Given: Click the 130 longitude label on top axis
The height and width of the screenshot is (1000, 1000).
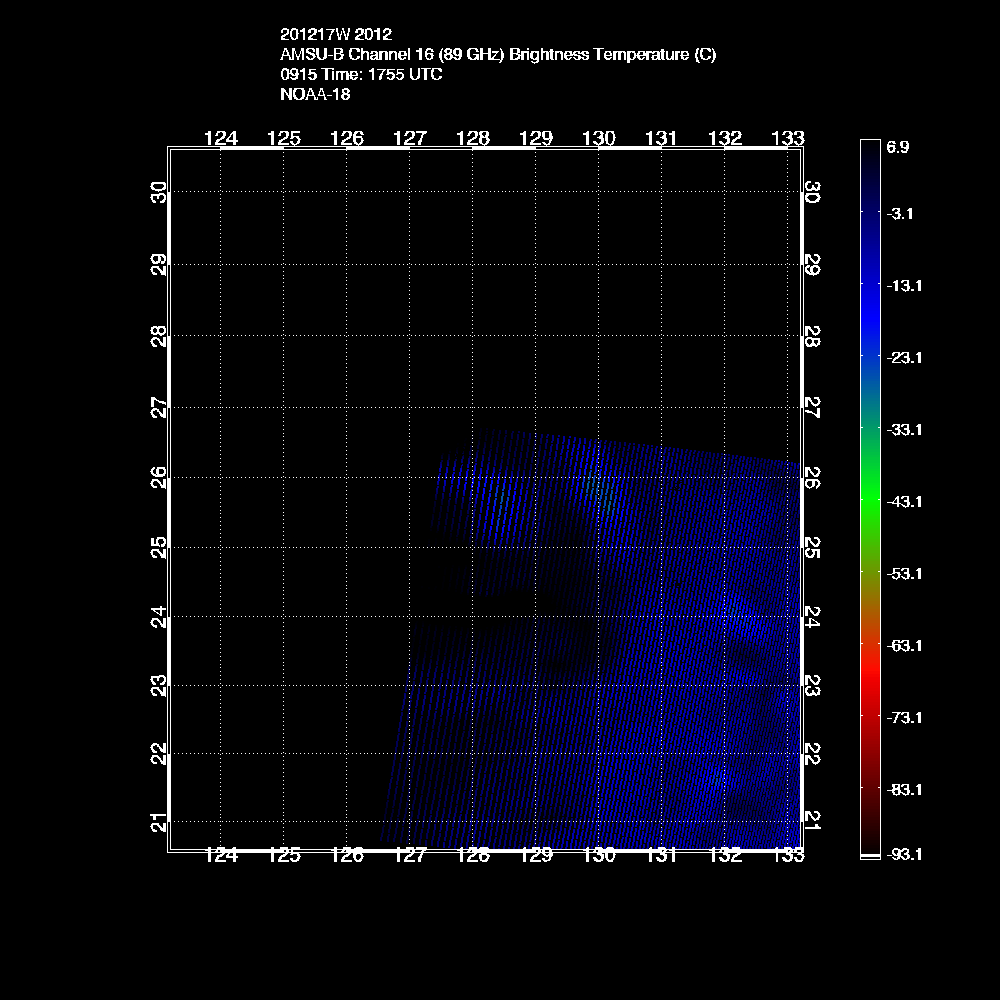Looking at the screenshot, I should tap(599, 138).
